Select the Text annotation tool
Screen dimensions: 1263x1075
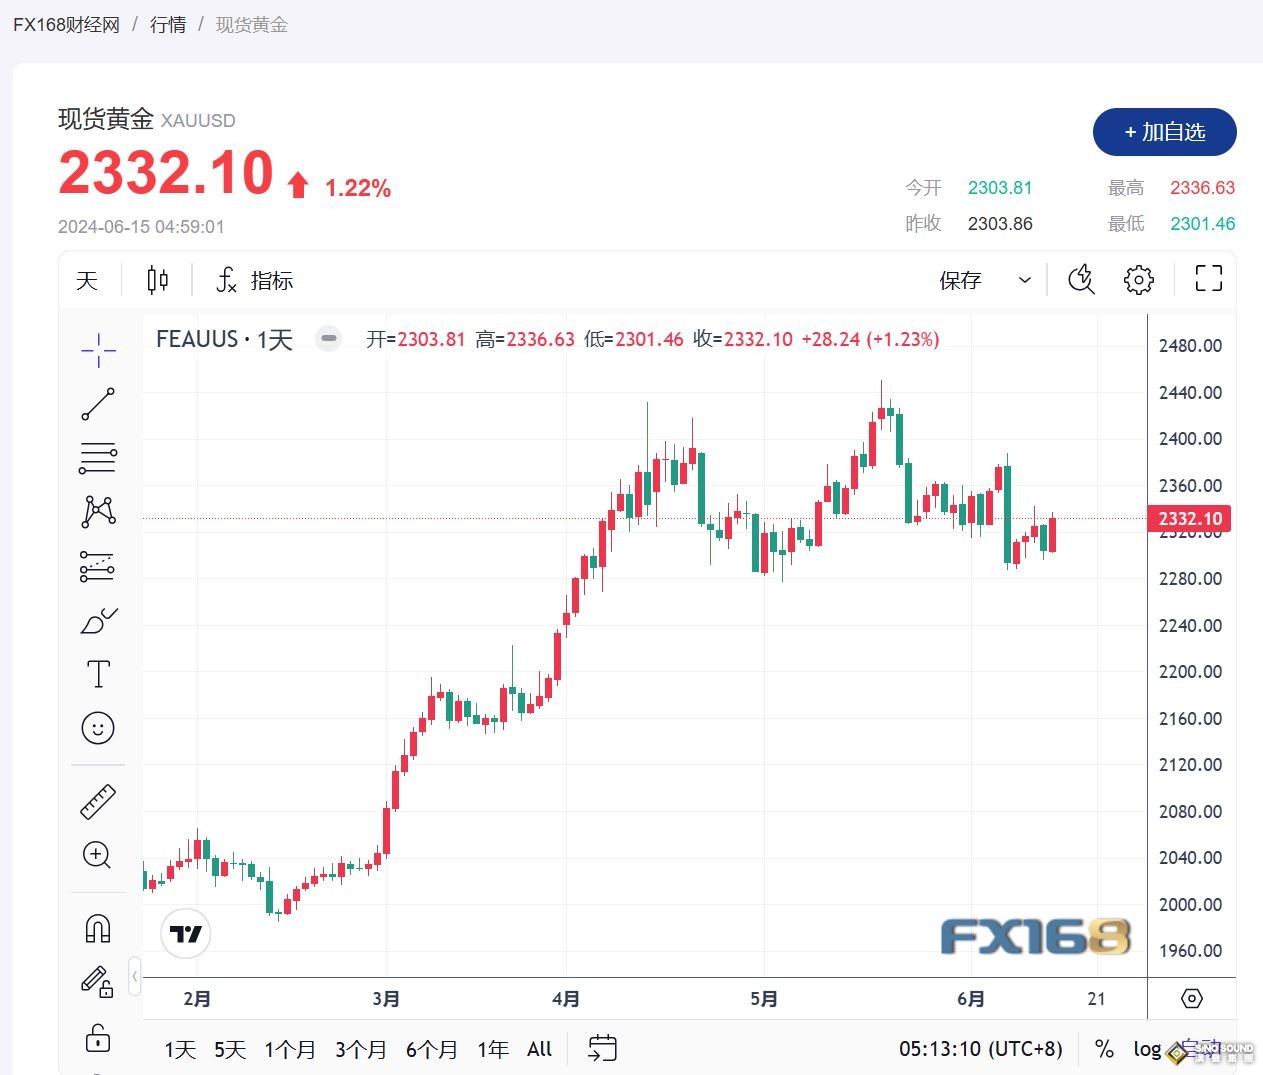(98, 674)
